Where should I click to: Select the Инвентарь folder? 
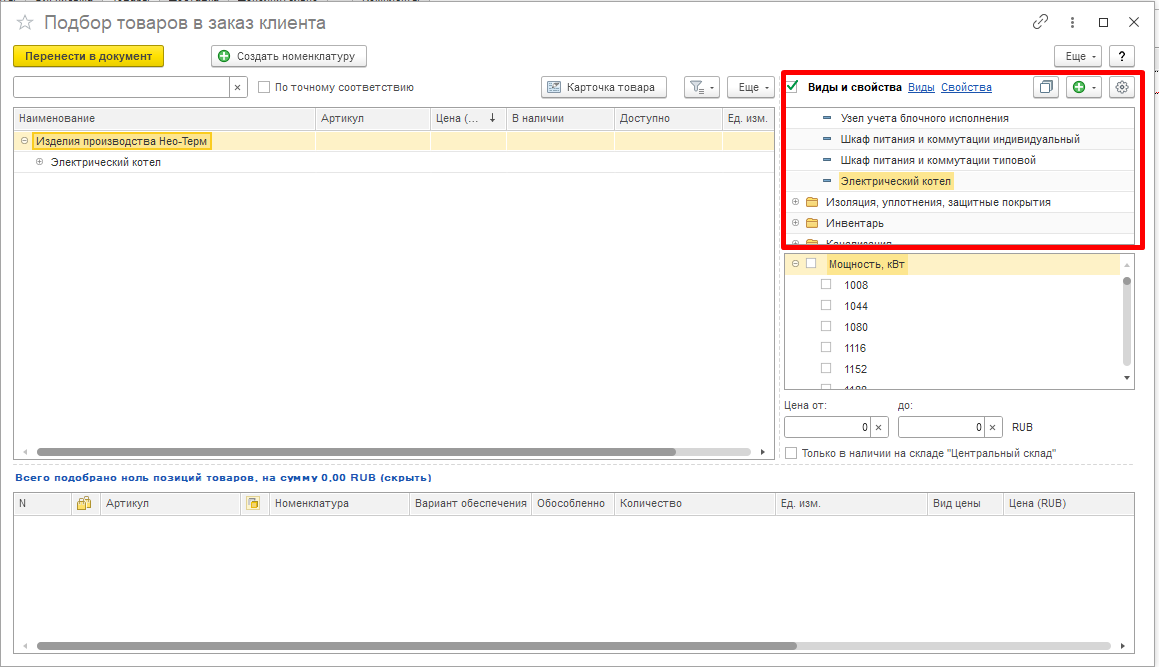pos(854,223)
